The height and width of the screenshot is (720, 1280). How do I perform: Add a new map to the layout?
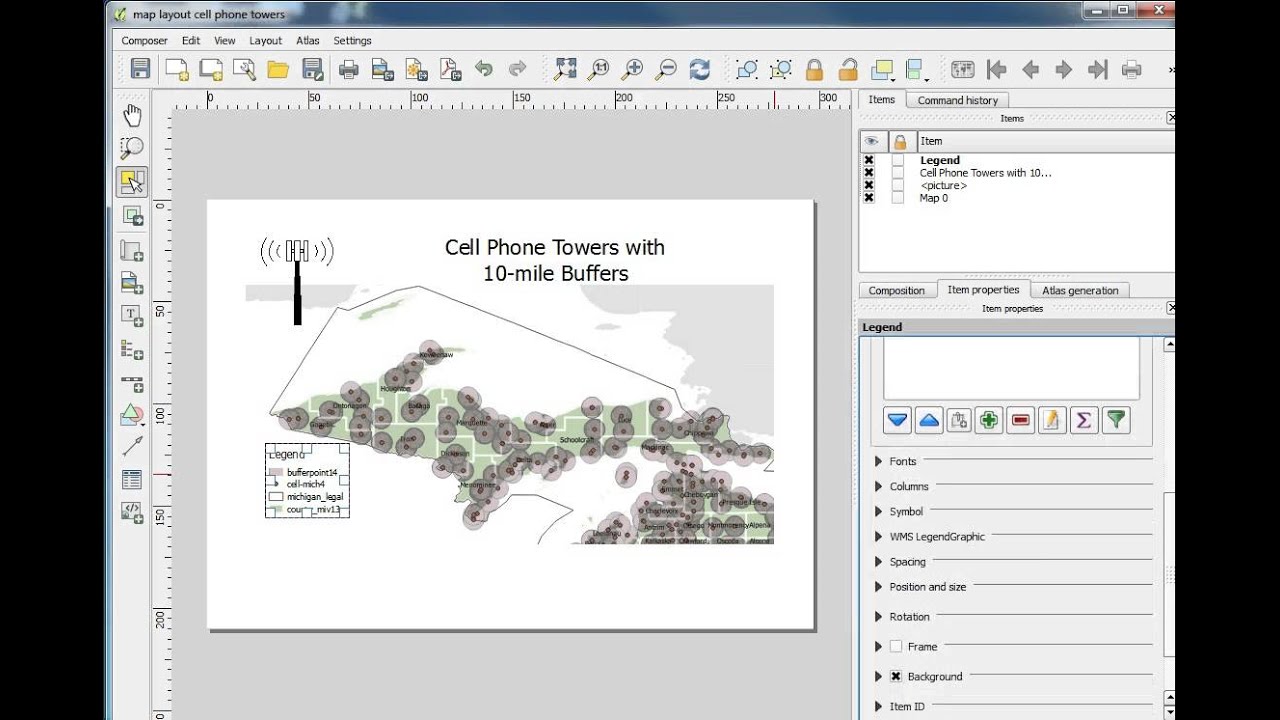(x=132, y=250)
